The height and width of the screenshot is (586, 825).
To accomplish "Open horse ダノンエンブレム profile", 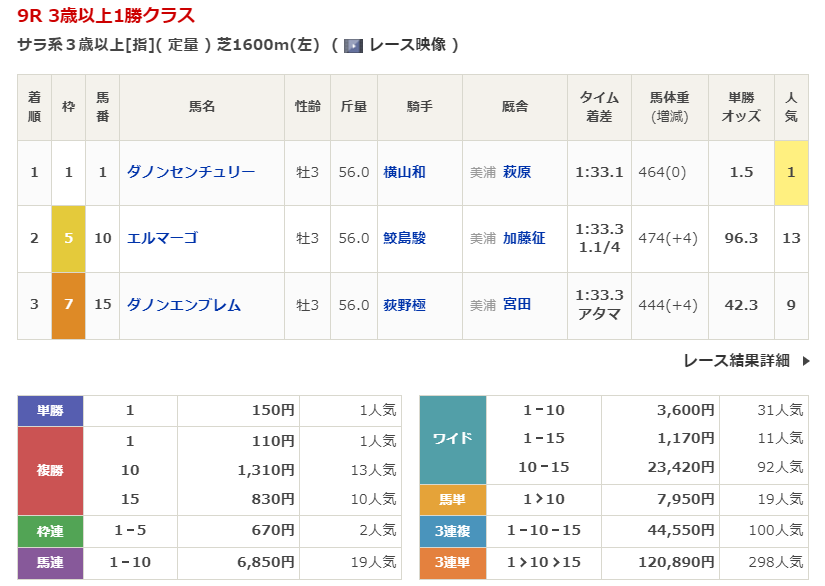I will click(x=184, y=305).
